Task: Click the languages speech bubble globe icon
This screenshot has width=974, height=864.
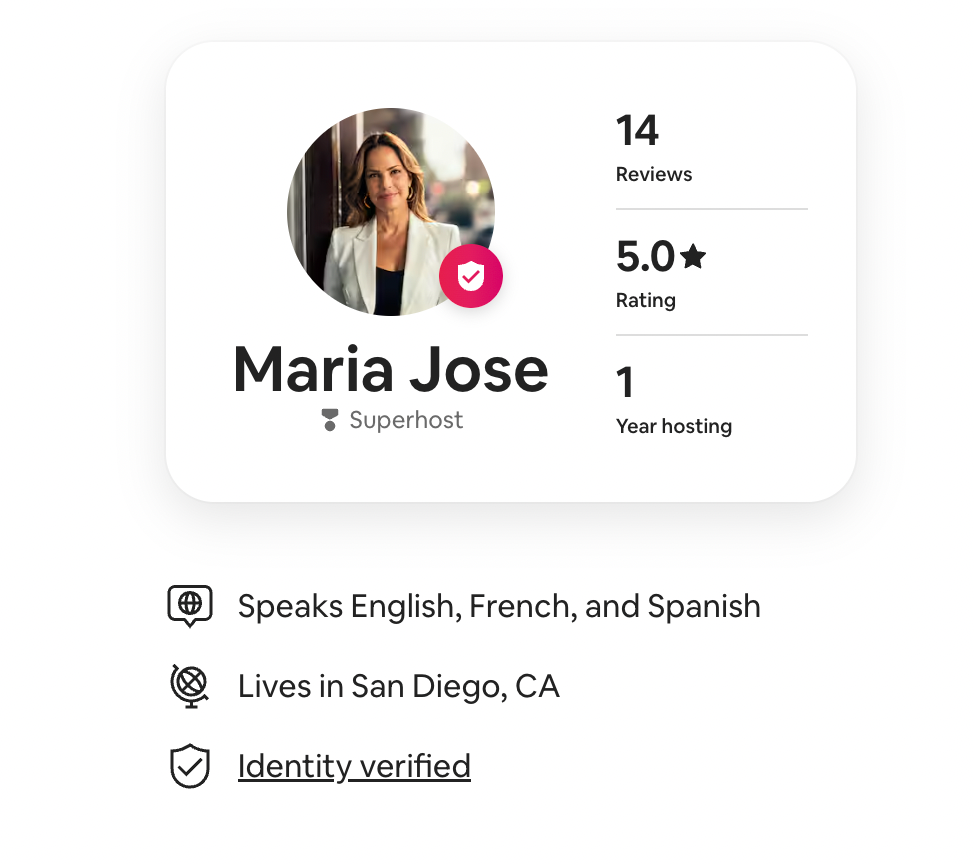Action: (190, 606)
